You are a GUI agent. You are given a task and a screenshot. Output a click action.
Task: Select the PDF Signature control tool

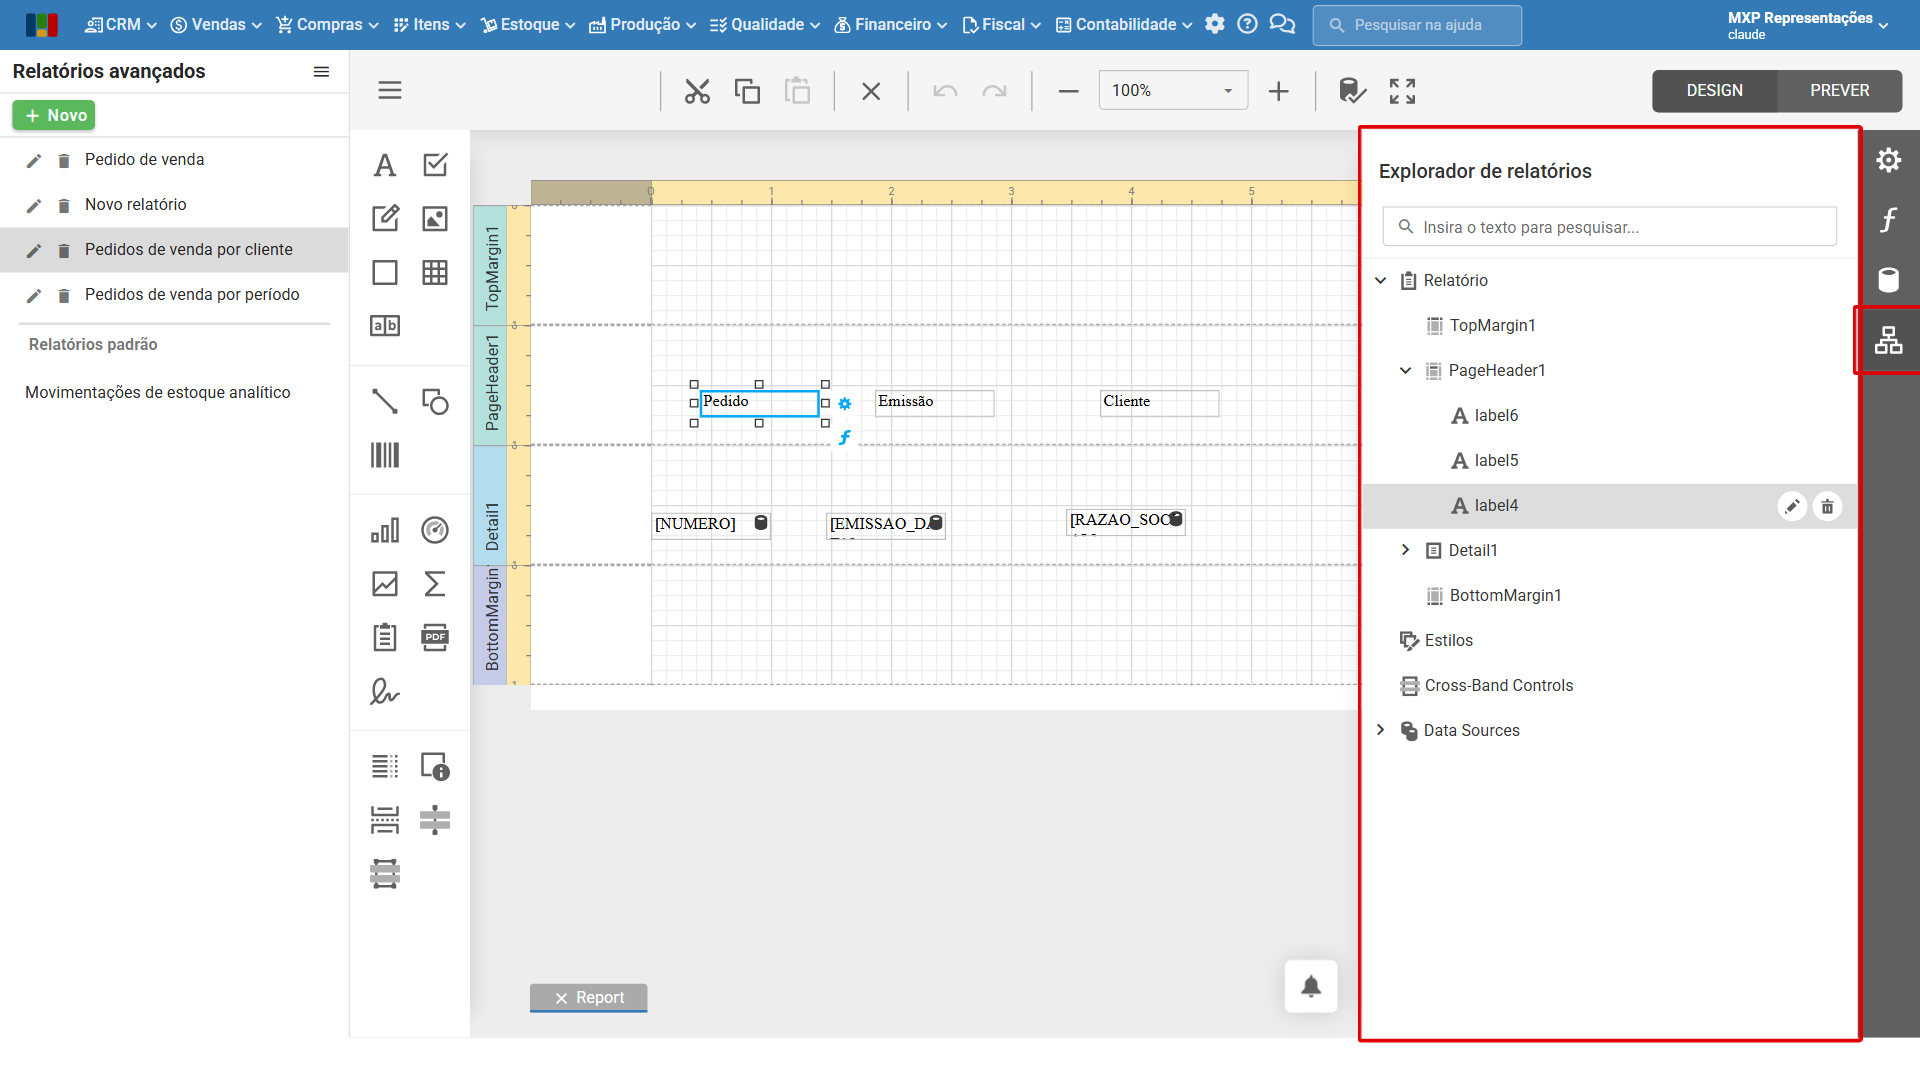(x=385, y=691)
